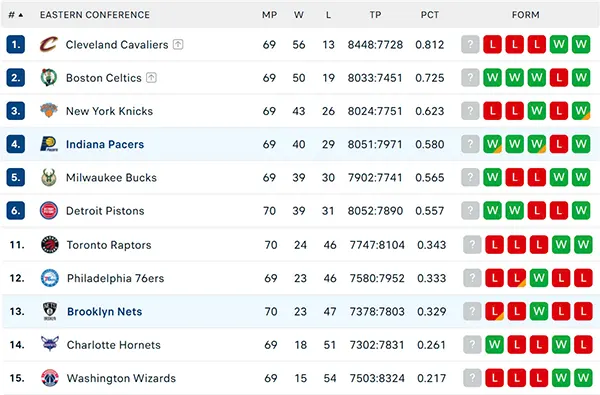Click the Toronto Raptors logo
600x395 pixels.
click(x=50, y=245)
